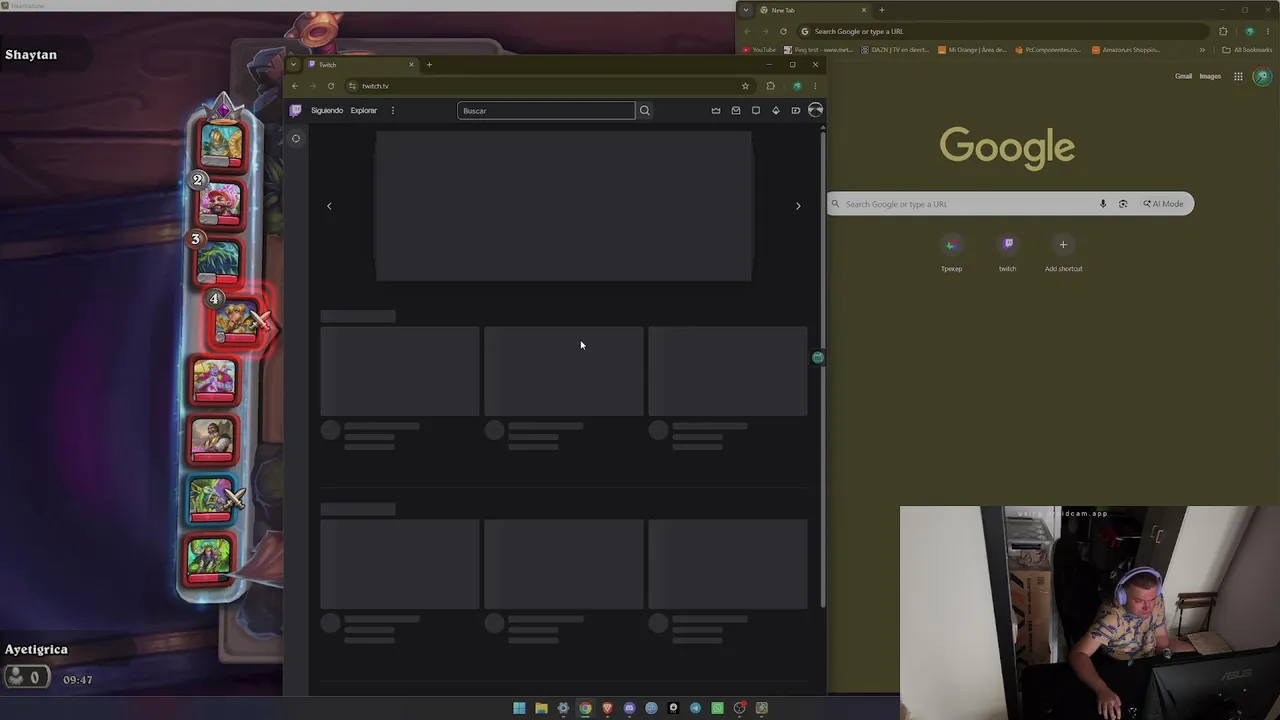Open the Twitch three-dot more menu
This screenshot has width=1280, height=720.
393,110
